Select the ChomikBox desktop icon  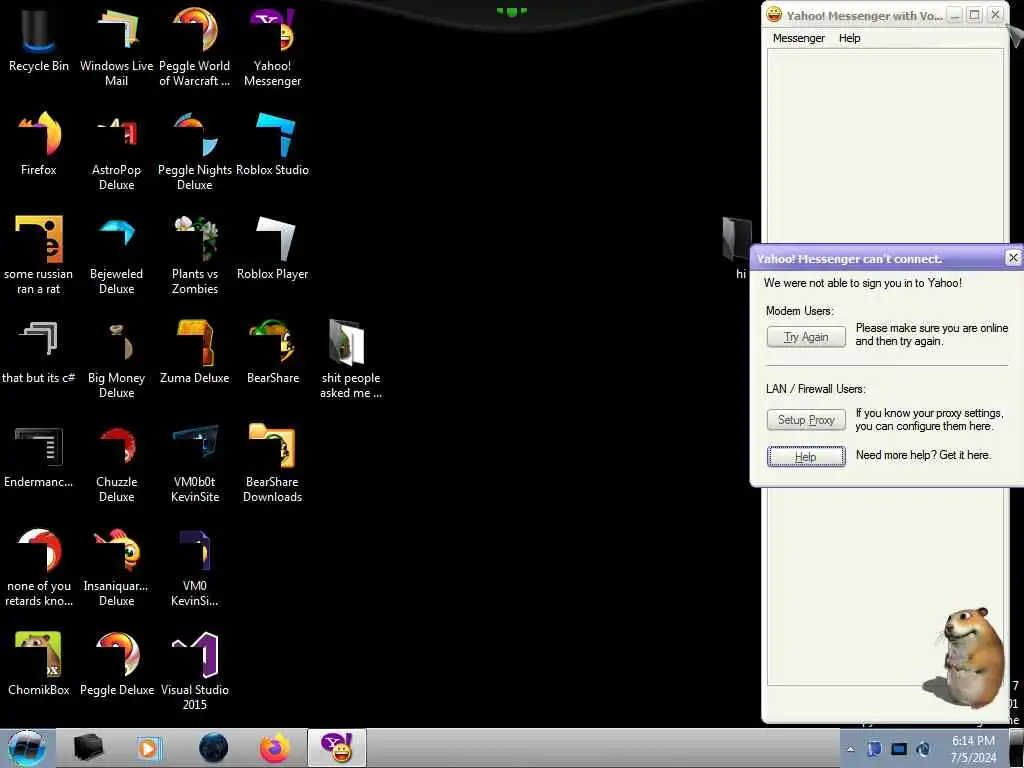coord(39,664)
